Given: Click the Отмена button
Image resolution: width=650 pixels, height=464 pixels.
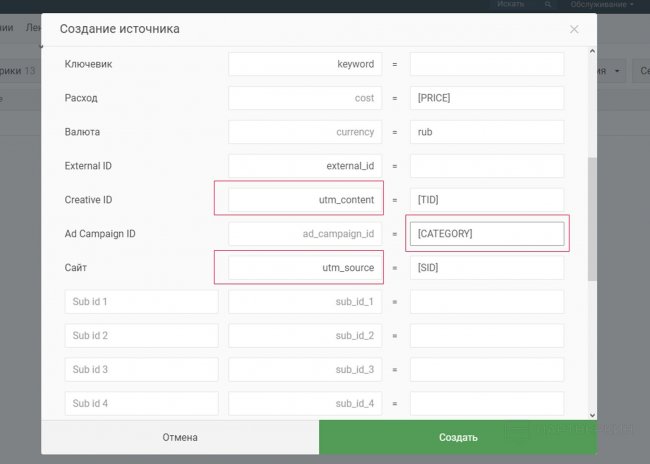Looking at the screenshot, I should coord(180,437).
